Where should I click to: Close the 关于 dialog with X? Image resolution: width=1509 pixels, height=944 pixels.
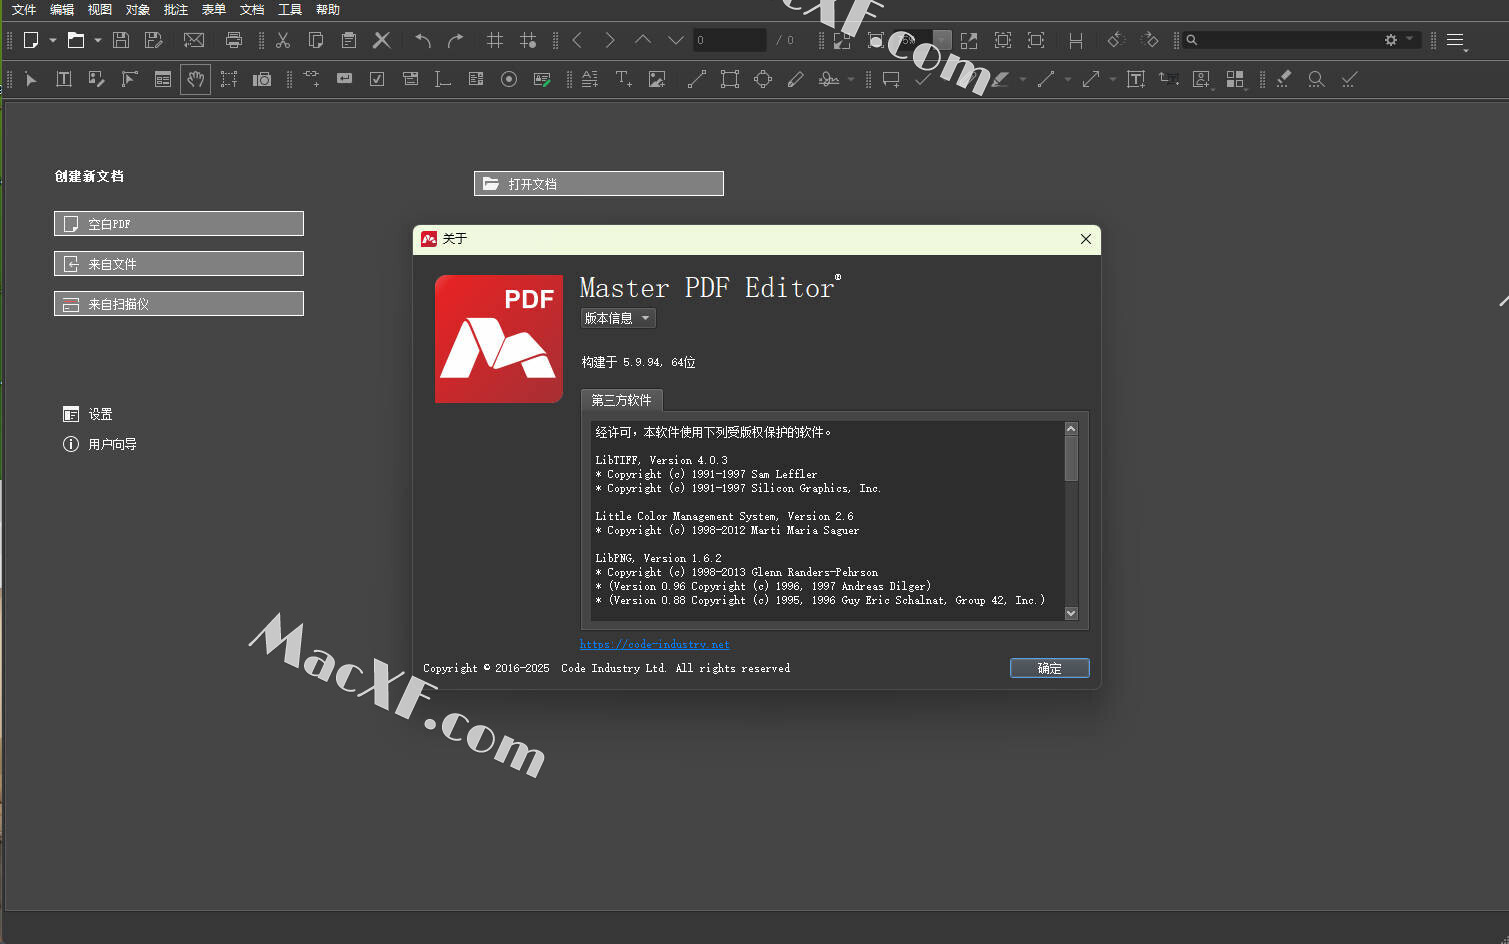pyautogui.click(x=1086, y=239)
